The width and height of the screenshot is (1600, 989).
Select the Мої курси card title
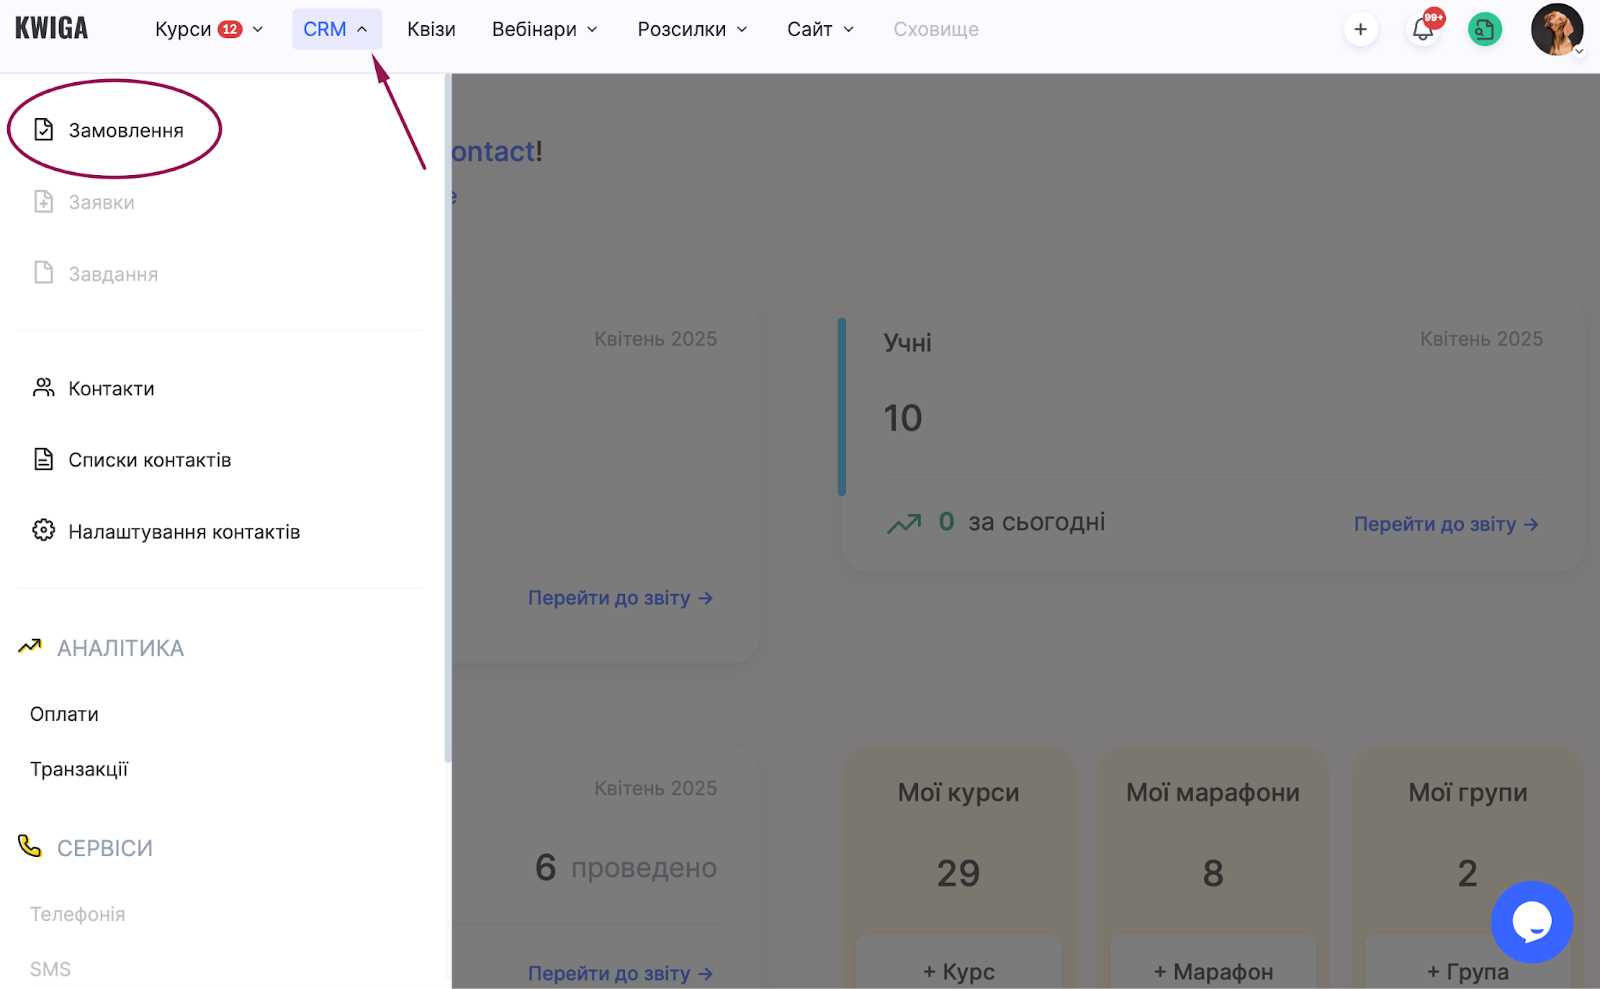958,792
